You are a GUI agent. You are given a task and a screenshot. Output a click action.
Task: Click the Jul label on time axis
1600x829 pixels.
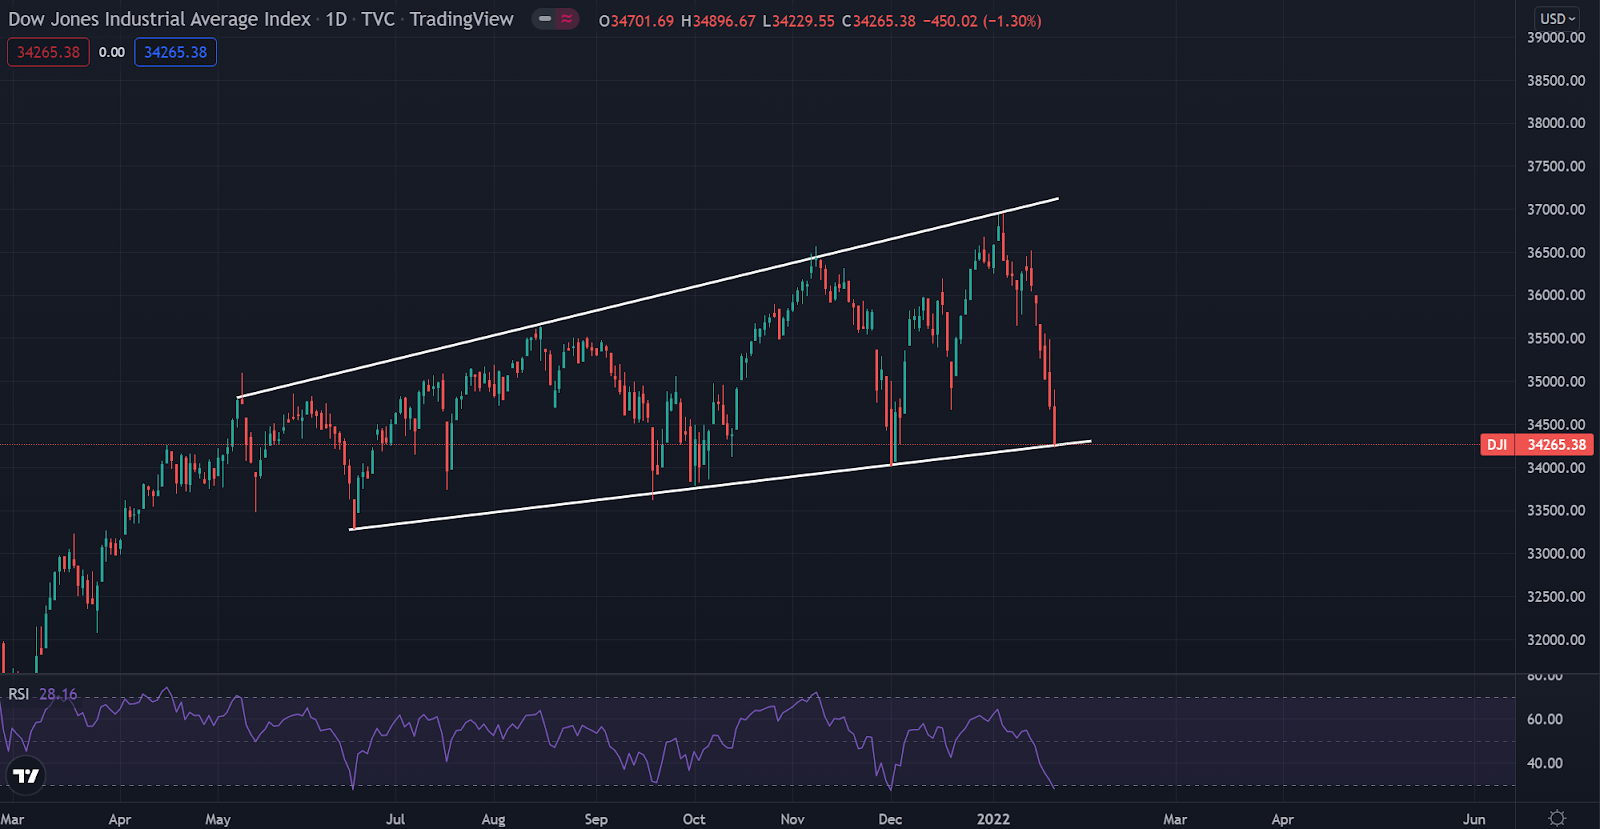(x=396, y=819)
